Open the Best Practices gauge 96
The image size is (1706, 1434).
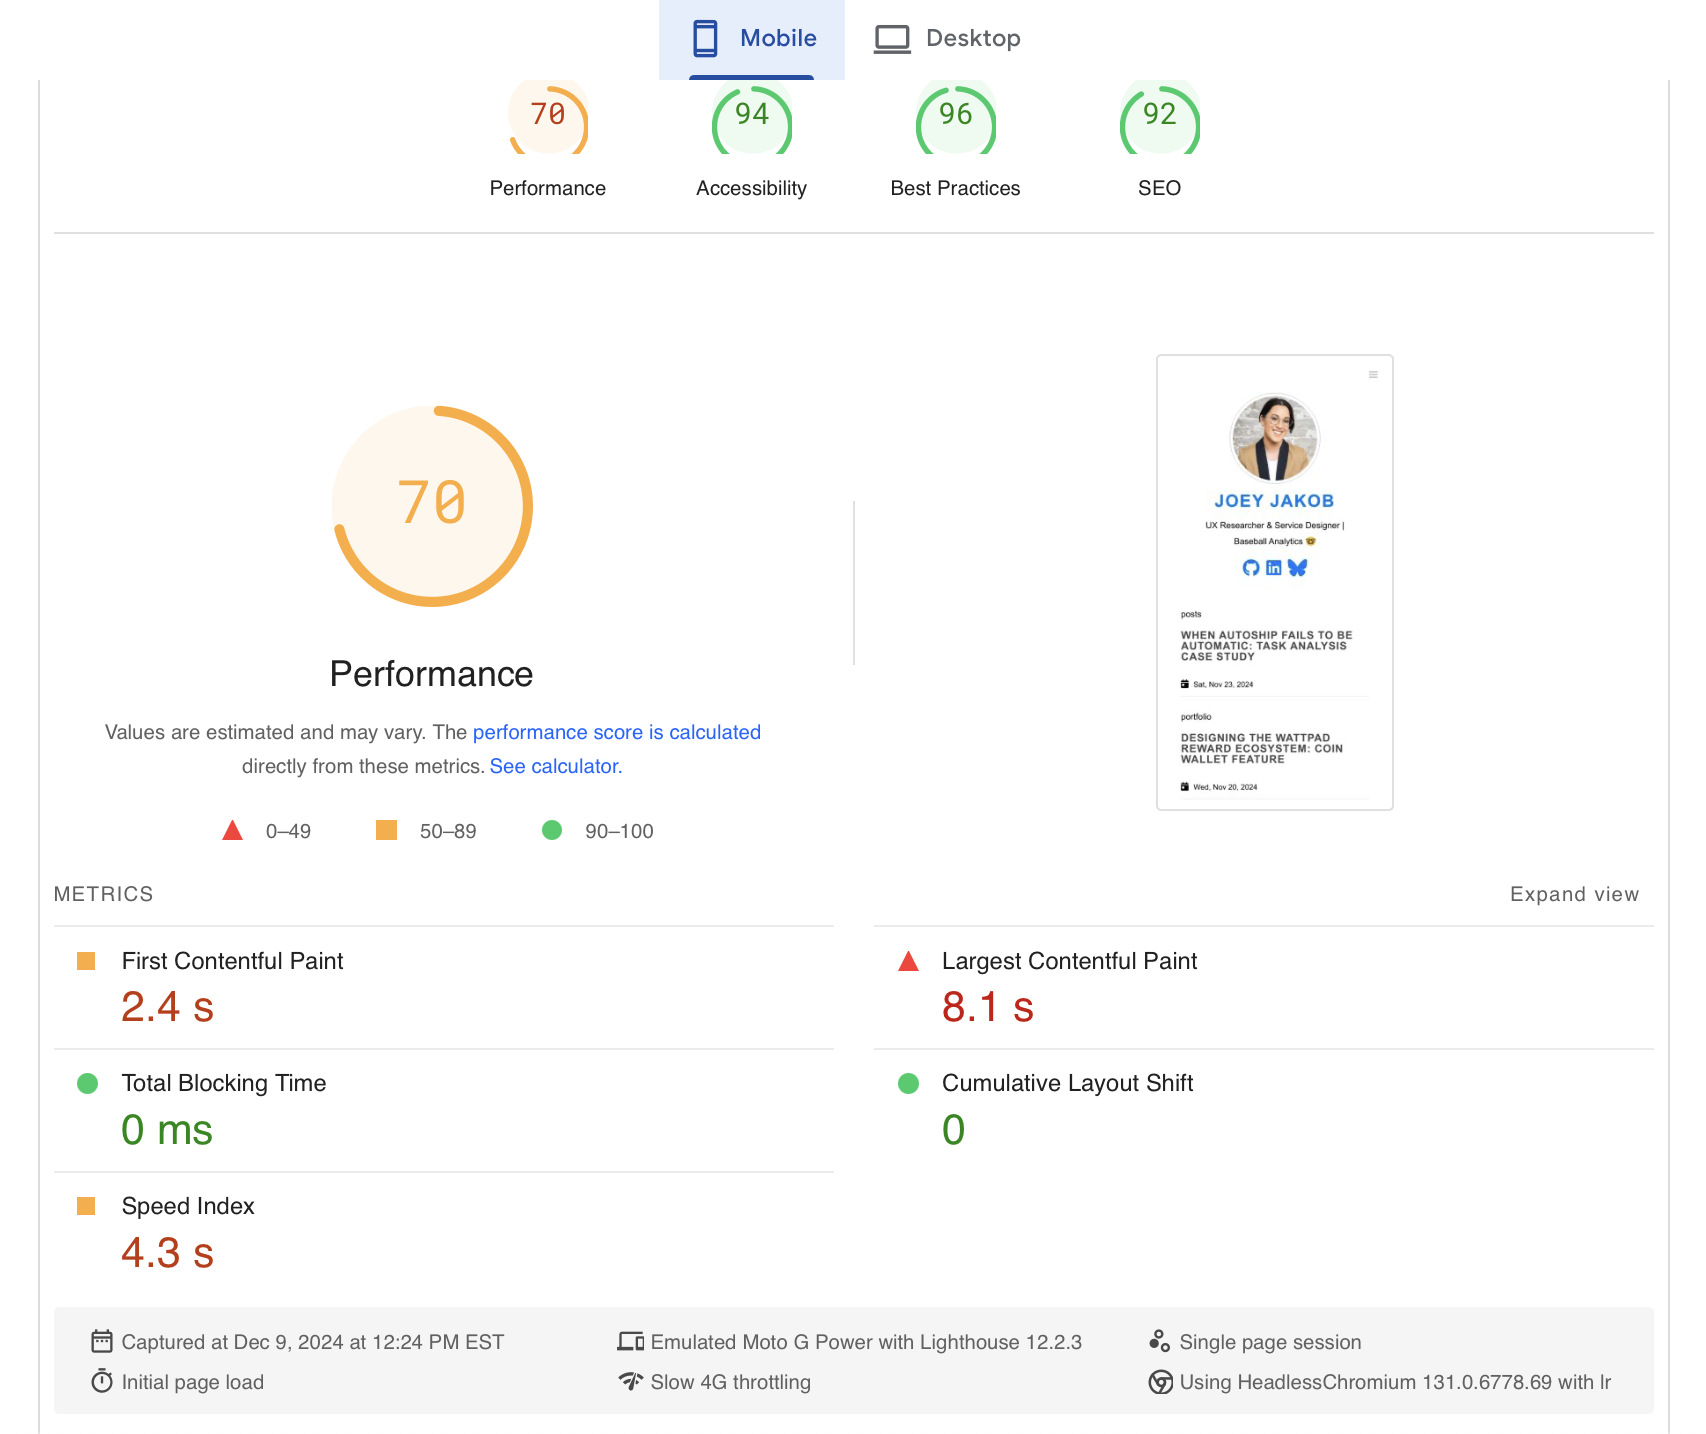click(x=955, y=121)
